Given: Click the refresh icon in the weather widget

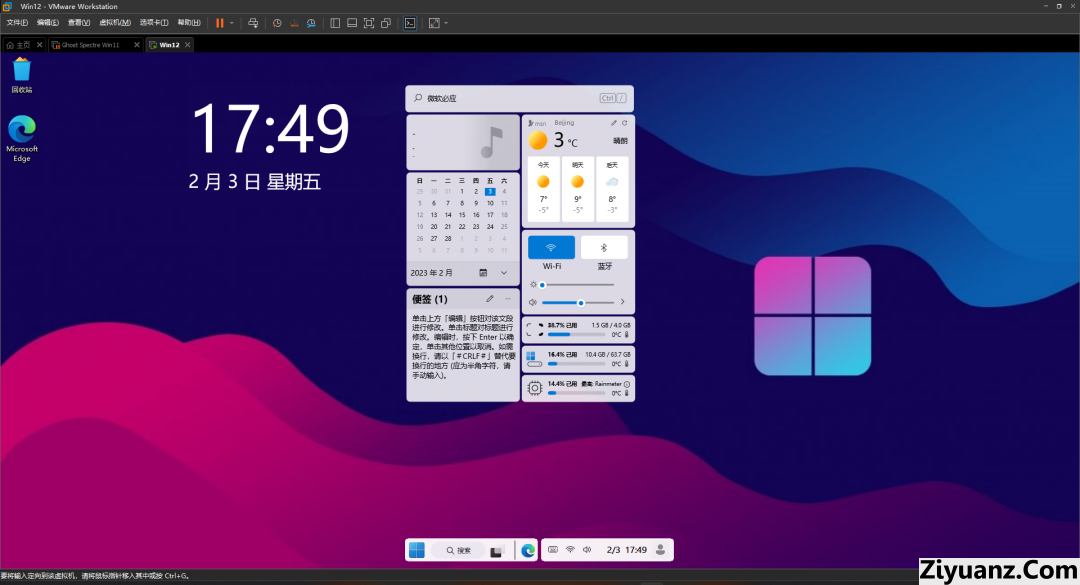Looking at the screenshot, I should coord(625,123).
